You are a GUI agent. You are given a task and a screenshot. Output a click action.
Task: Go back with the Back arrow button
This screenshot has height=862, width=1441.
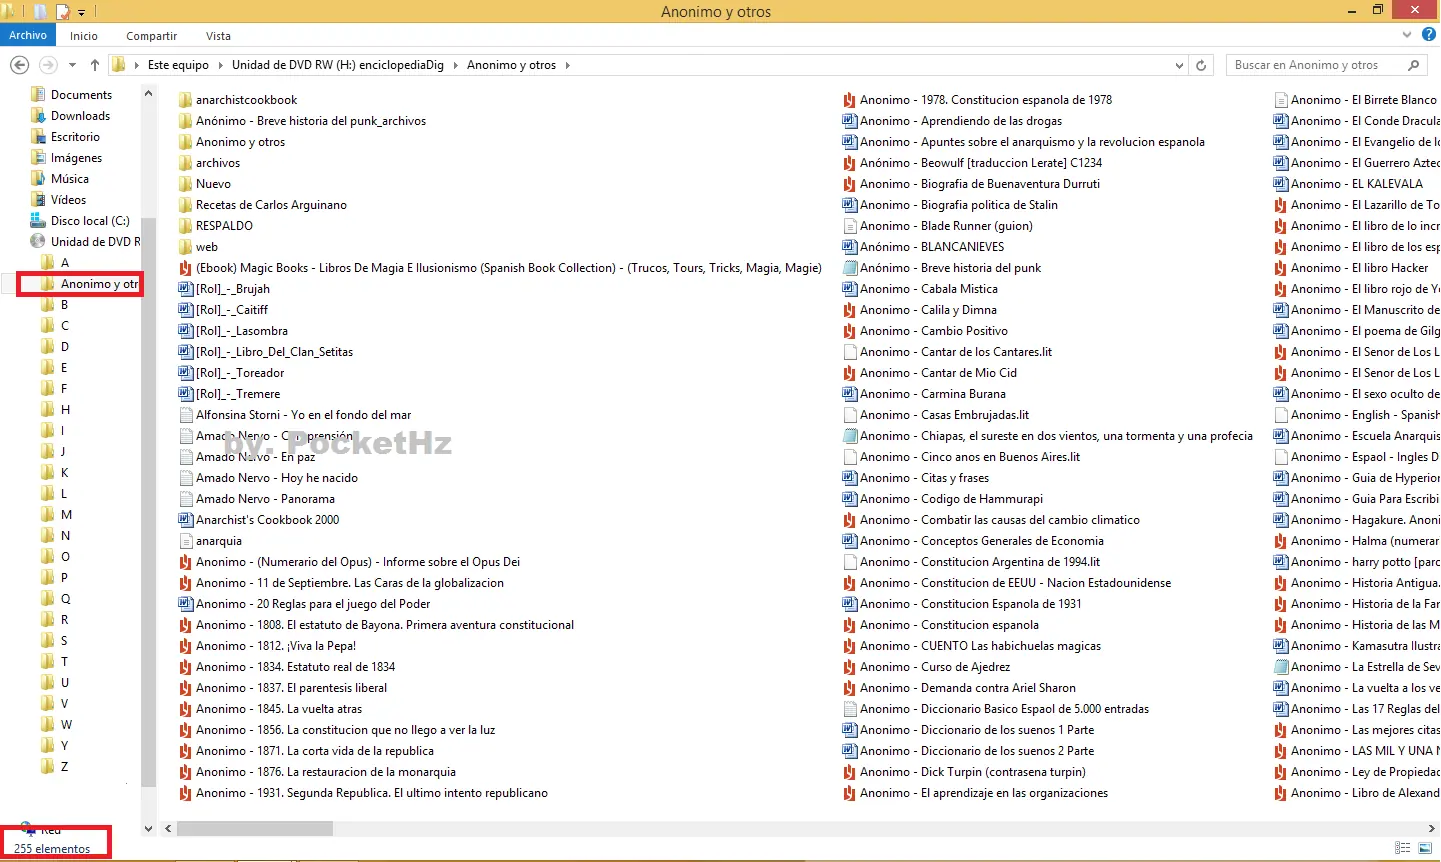(x=19, y=65)
